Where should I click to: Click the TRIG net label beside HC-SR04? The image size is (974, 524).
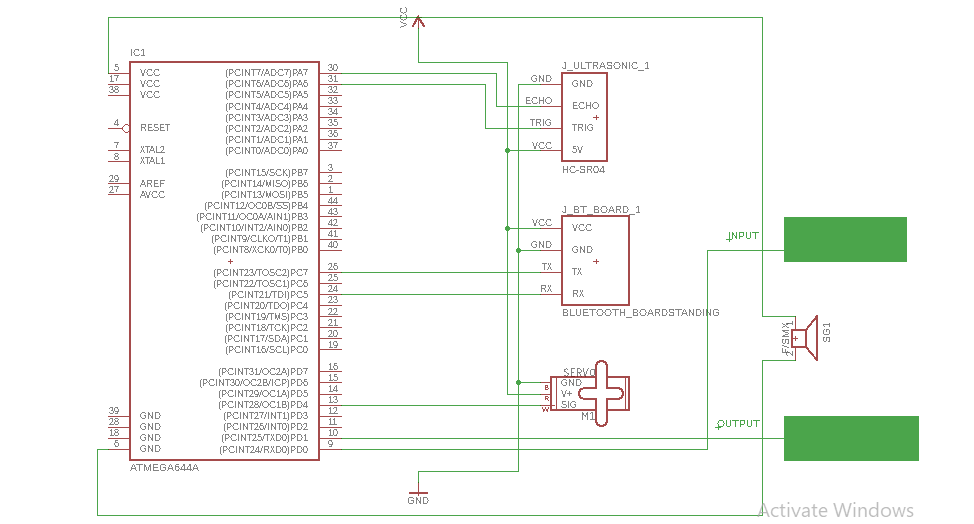click(x=540, y=123)
